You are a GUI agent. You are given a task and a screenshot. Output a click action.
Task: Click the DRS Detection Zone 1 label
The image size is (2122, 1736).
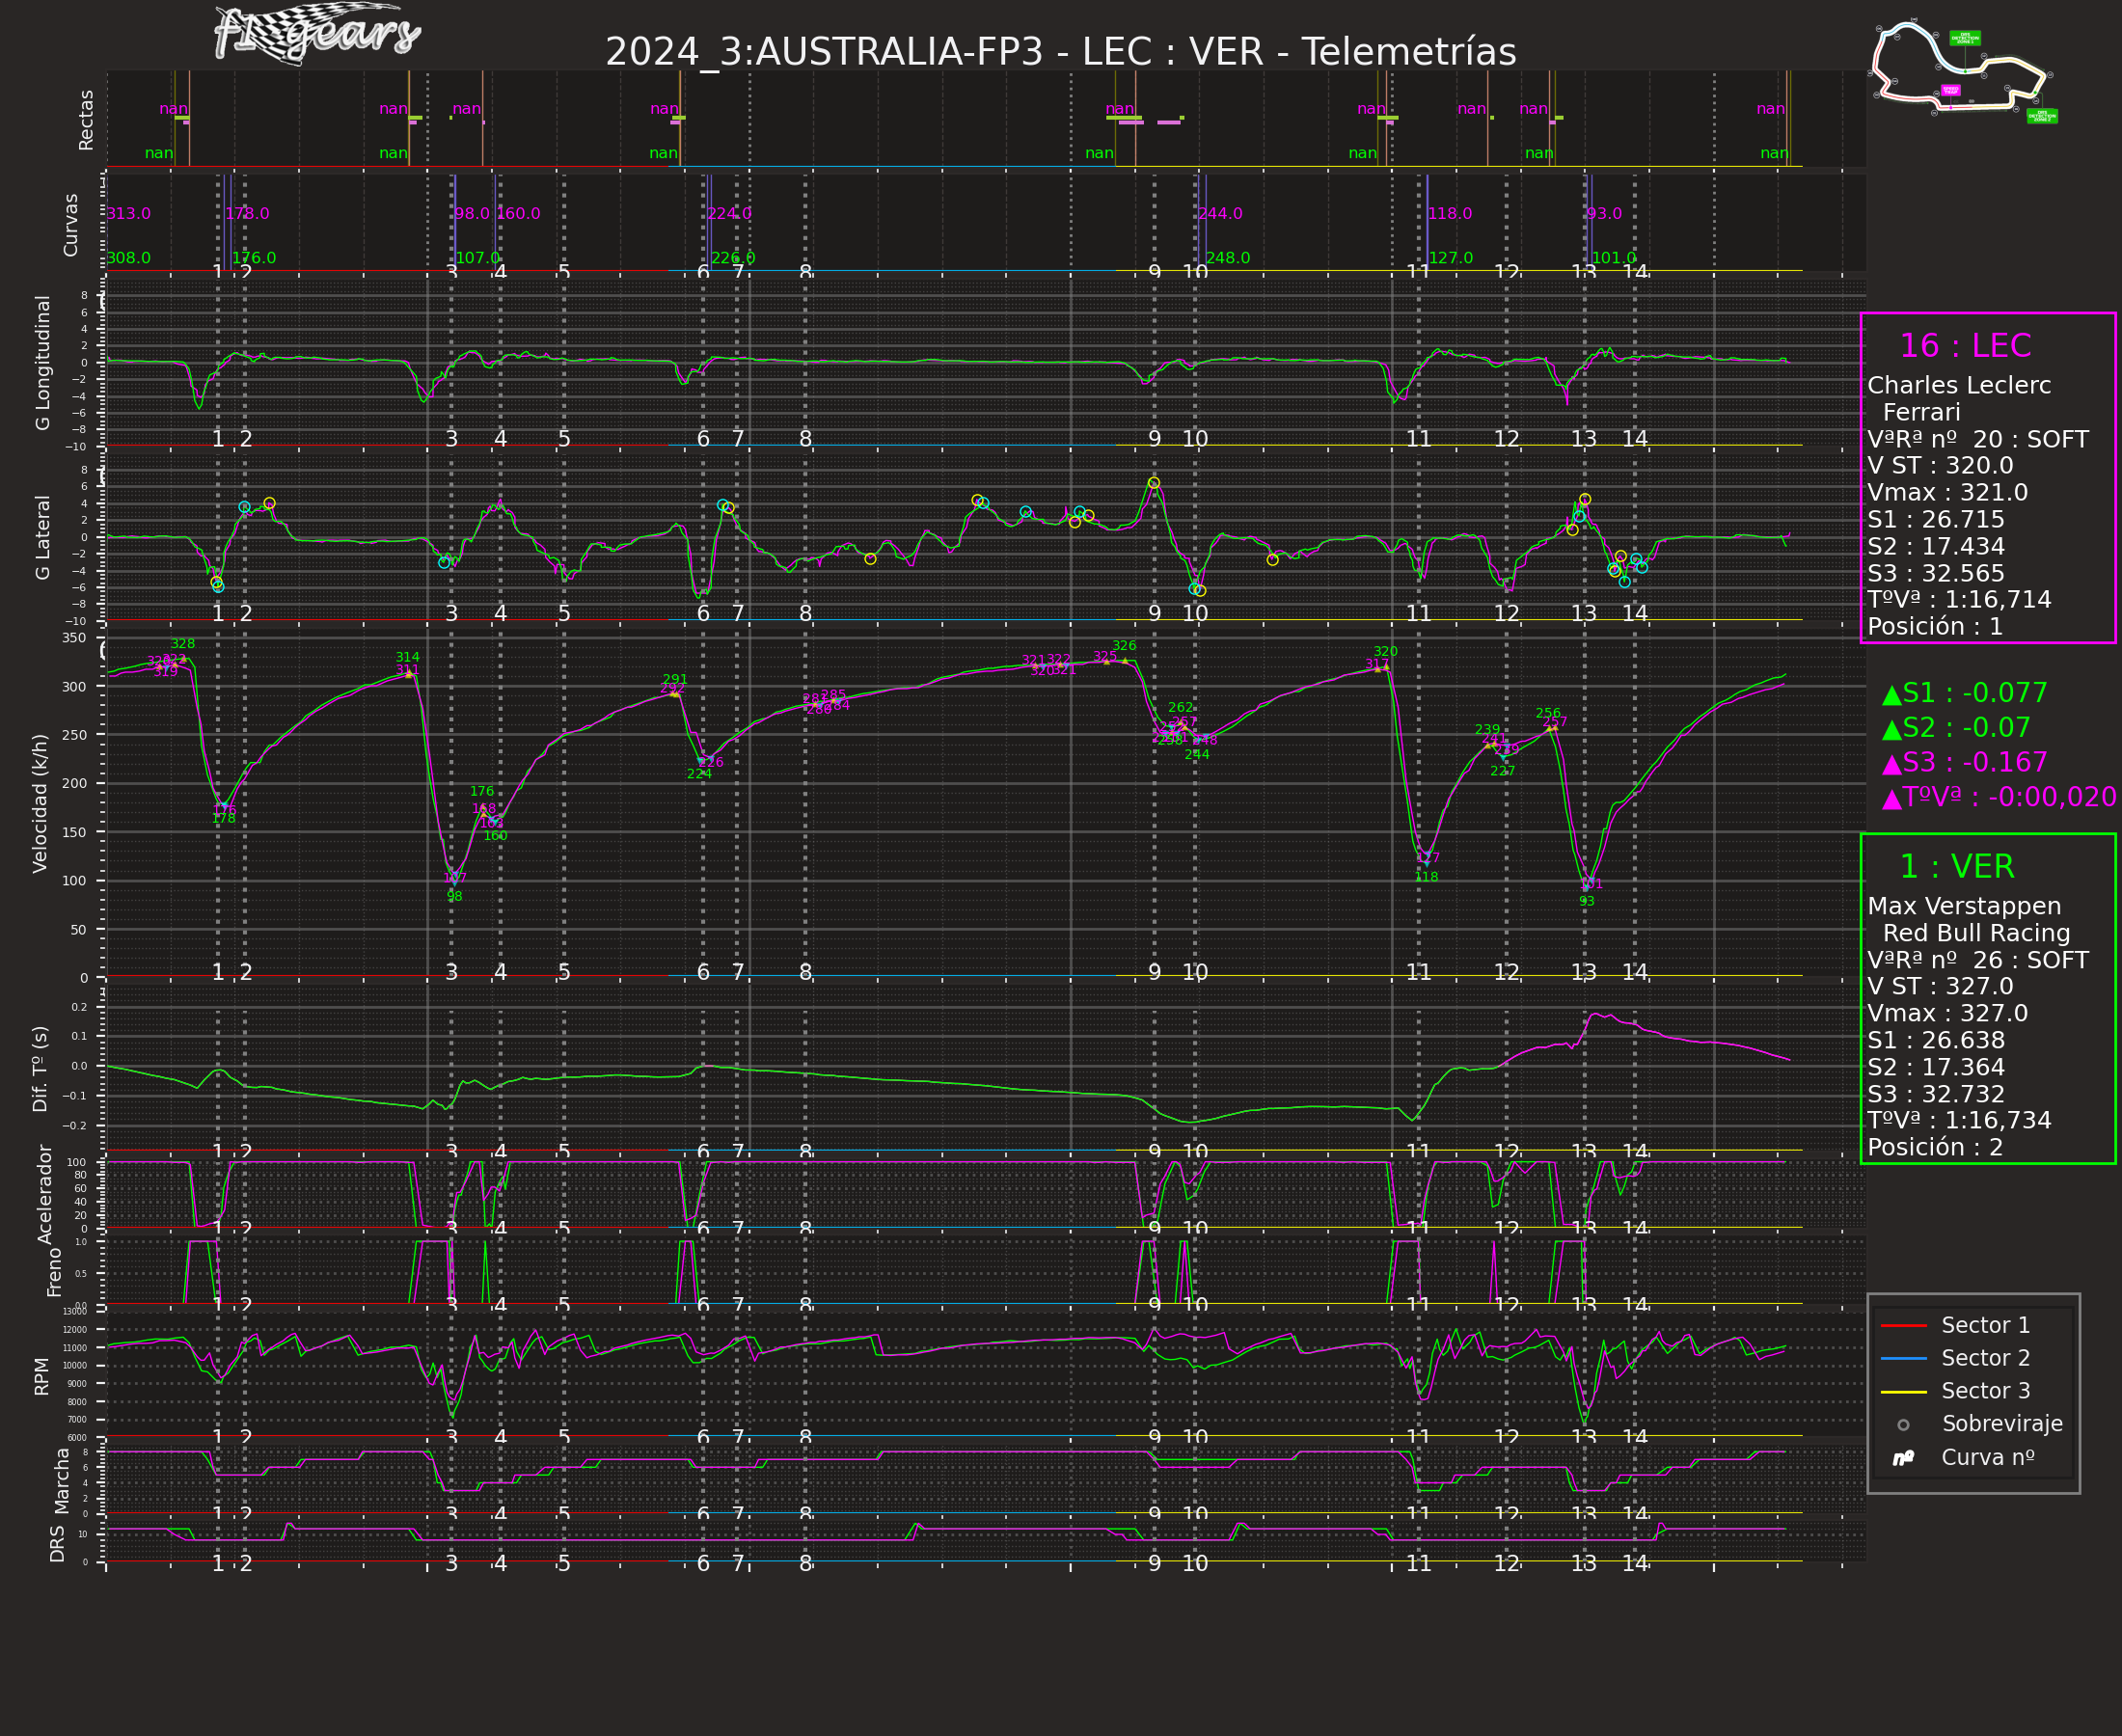[1965, 38]
